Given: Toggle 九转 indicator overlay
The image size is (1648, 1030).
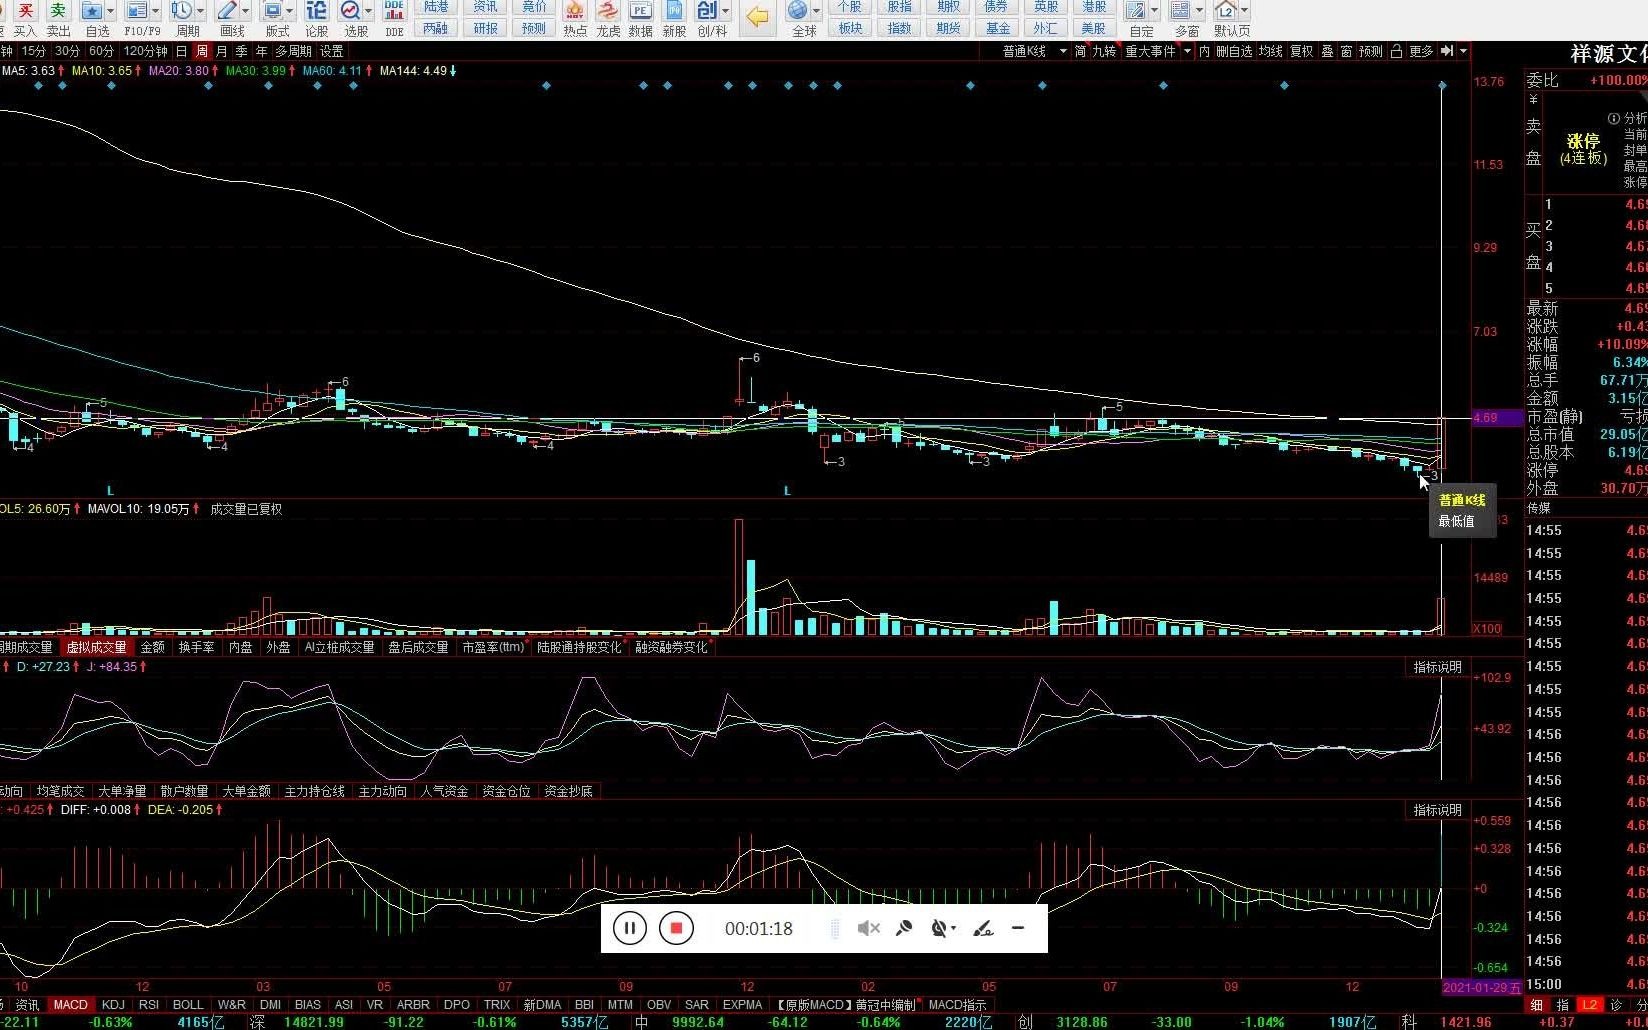Looking at the screenshot, I should [1104, 51].
